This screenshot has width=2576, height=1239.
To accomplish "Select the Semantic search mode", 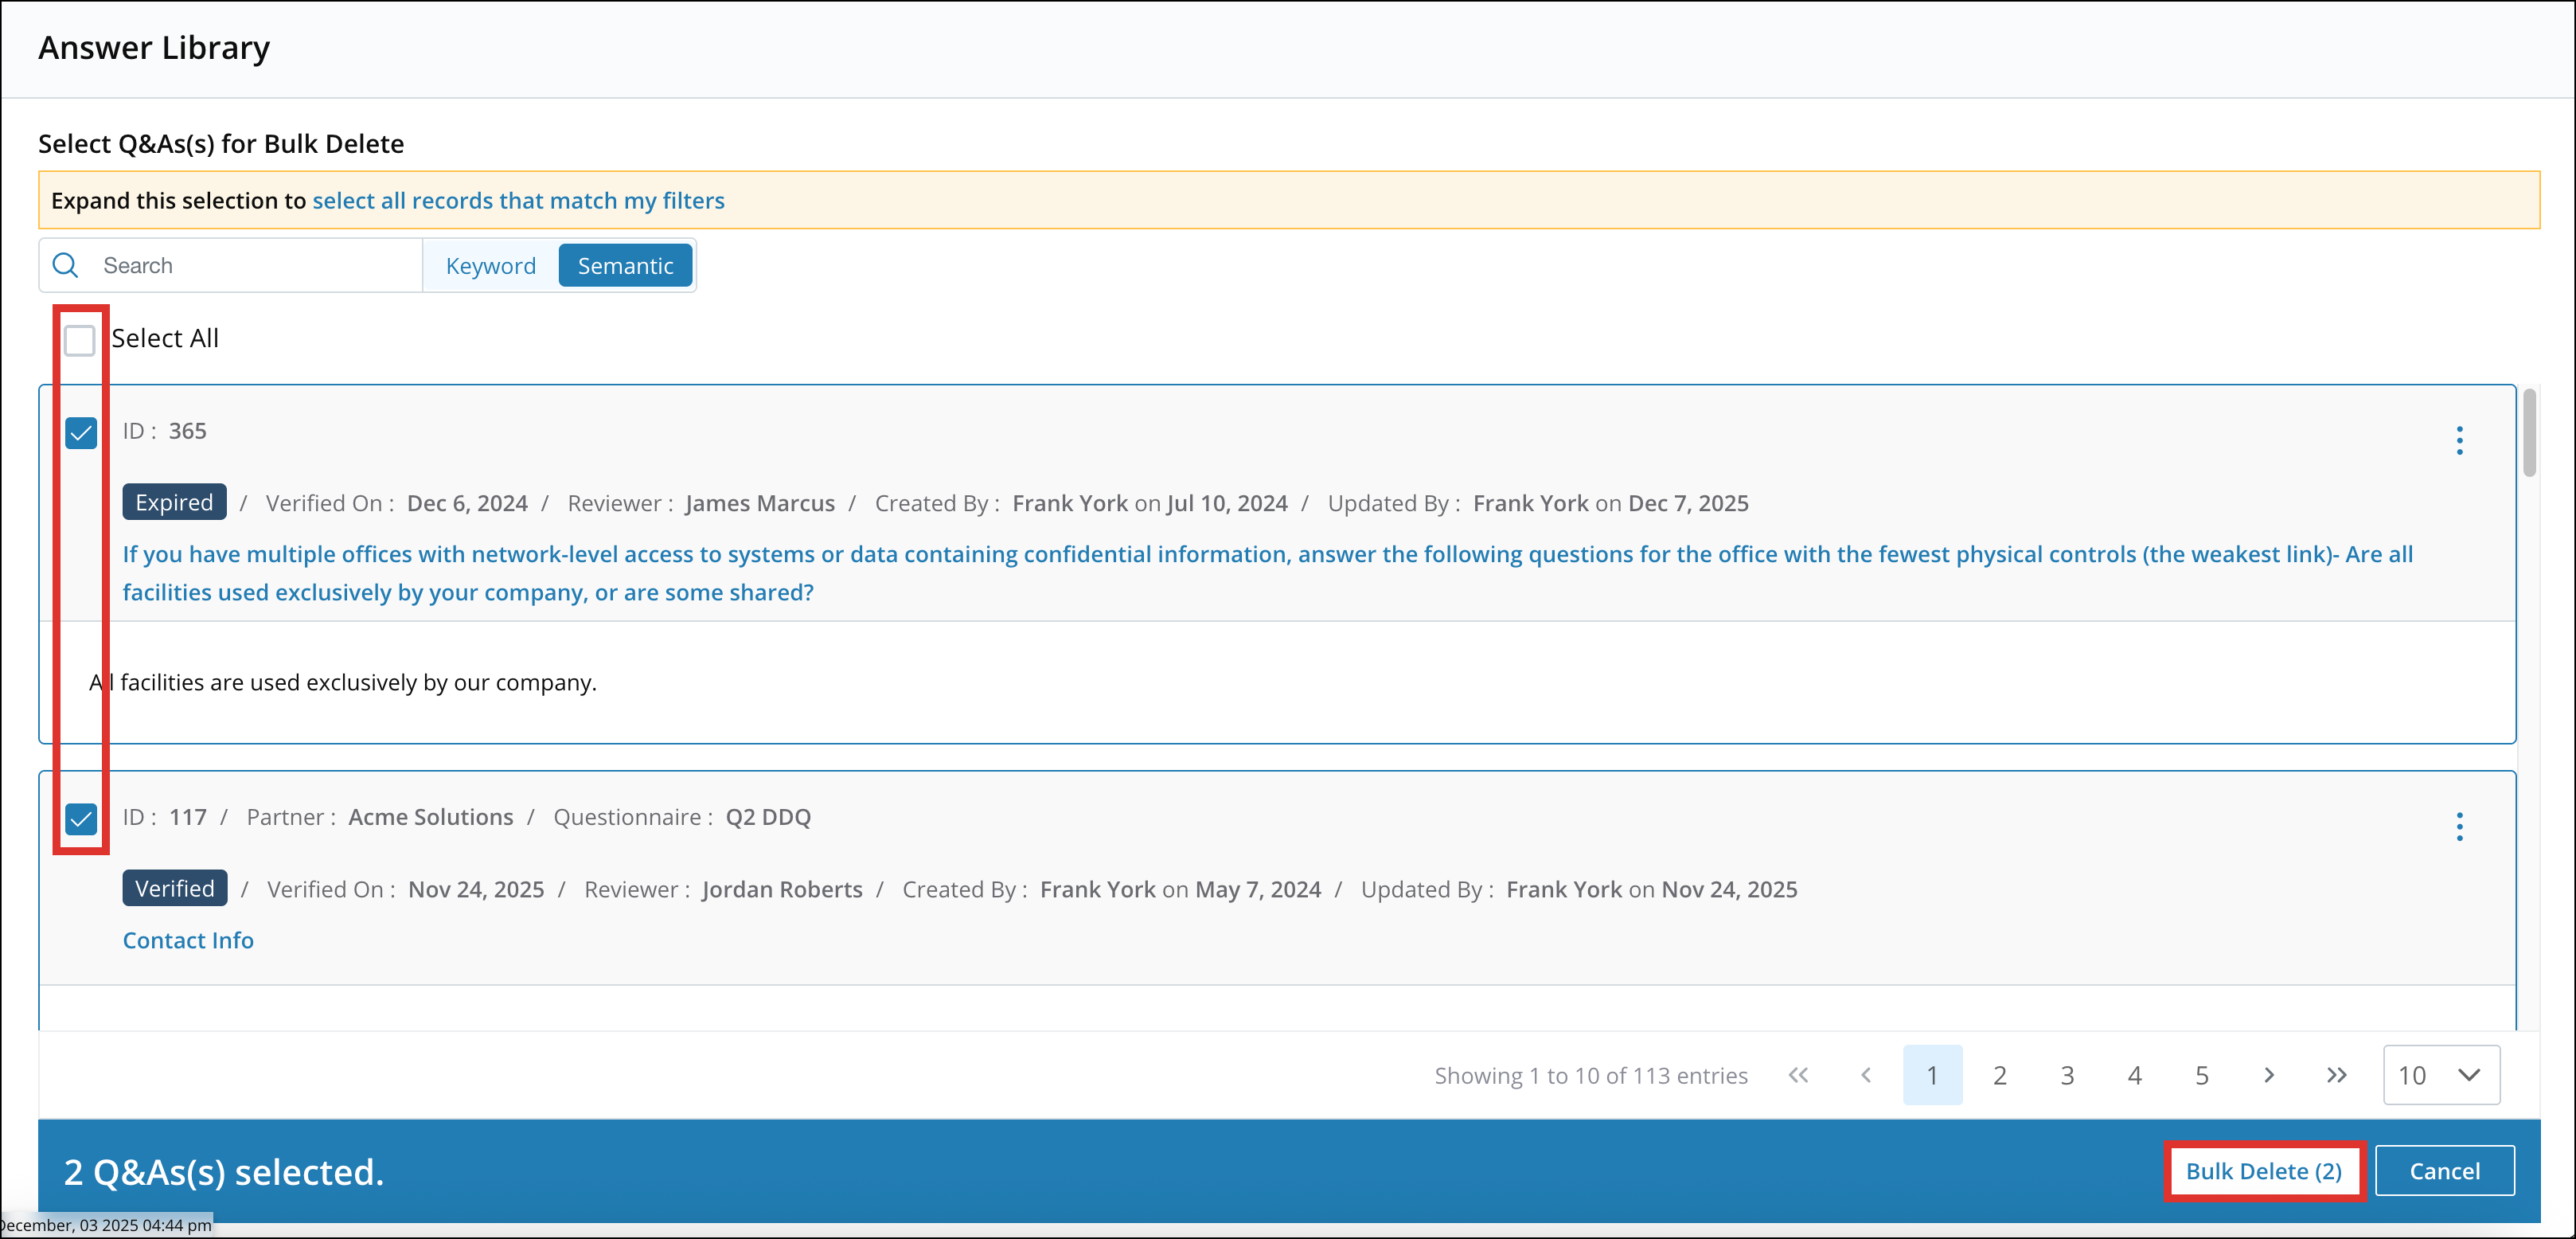I will coord(625,265).
